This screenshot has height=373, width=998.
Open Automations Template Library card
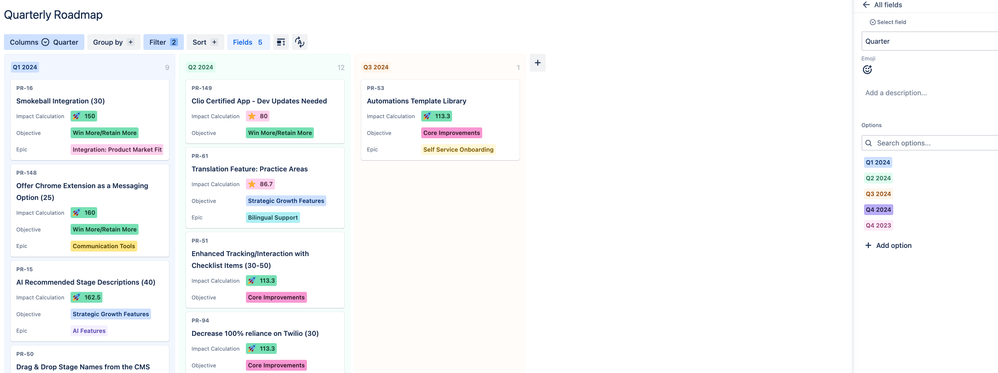pyautogui.click(x=440, y=119)
